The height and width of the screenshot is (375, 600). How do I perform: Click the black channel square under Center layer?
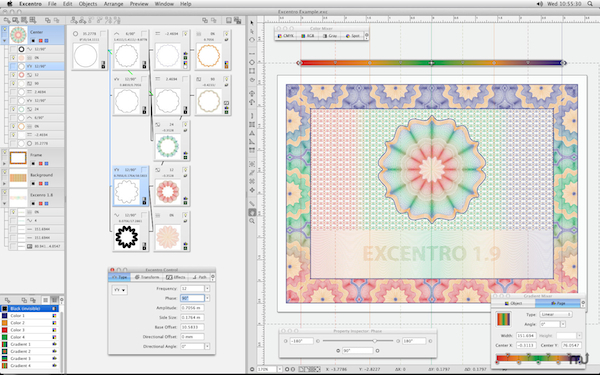coord(33,41)
